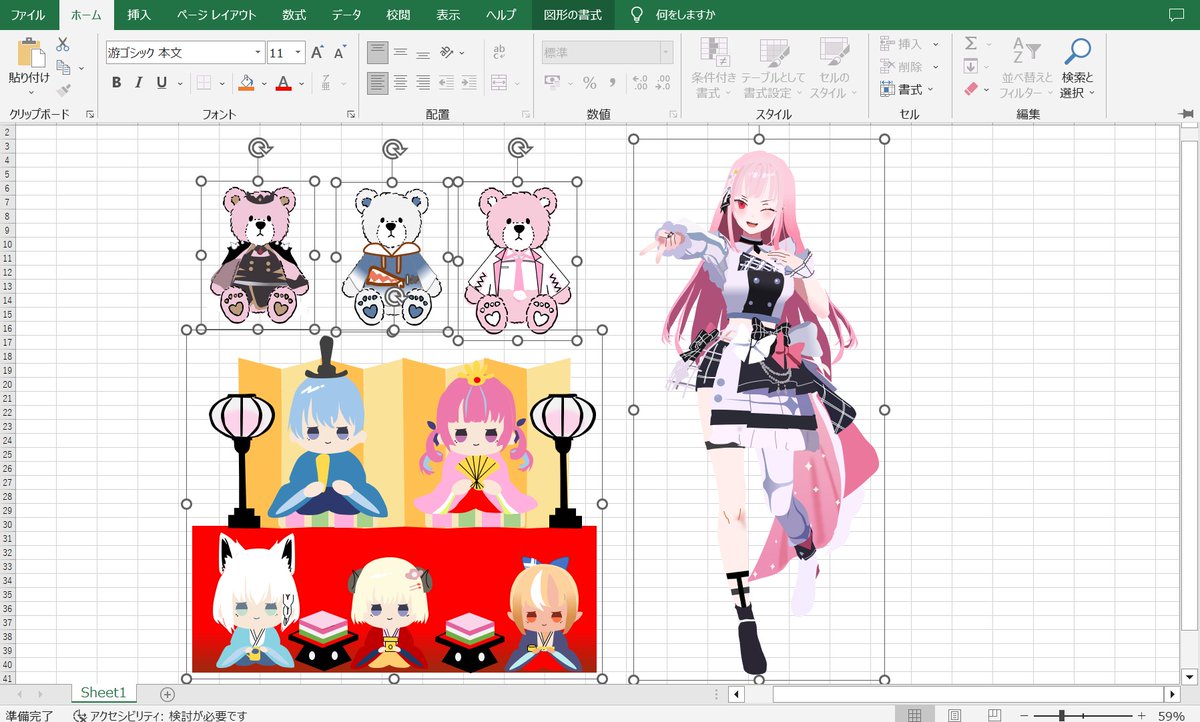1200x722 pixels.
Task: Decrease font size with the small A icon
Action: click(x=341, y=52)
